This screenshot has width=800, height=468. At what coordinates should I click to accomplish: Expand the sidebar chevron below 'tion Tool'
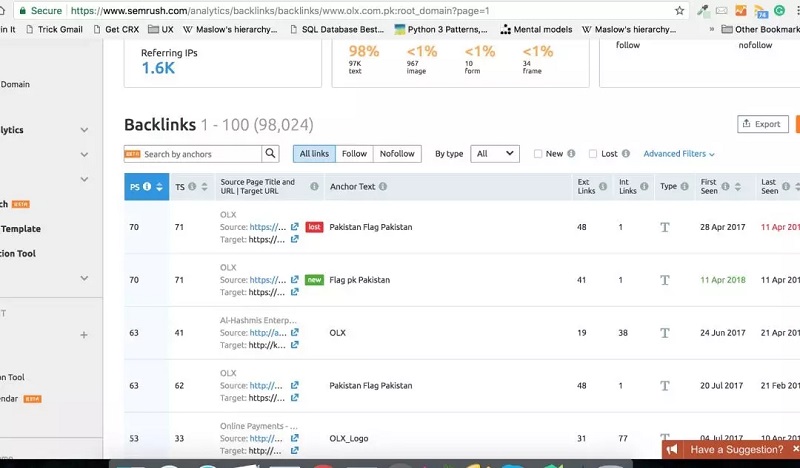[84, 278]
